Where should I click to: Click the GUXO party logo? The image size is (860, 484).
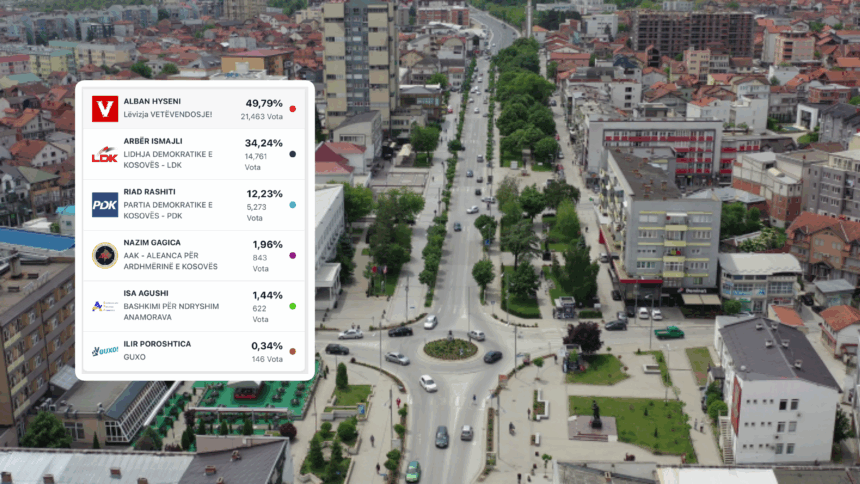click(x=105, y=351)
